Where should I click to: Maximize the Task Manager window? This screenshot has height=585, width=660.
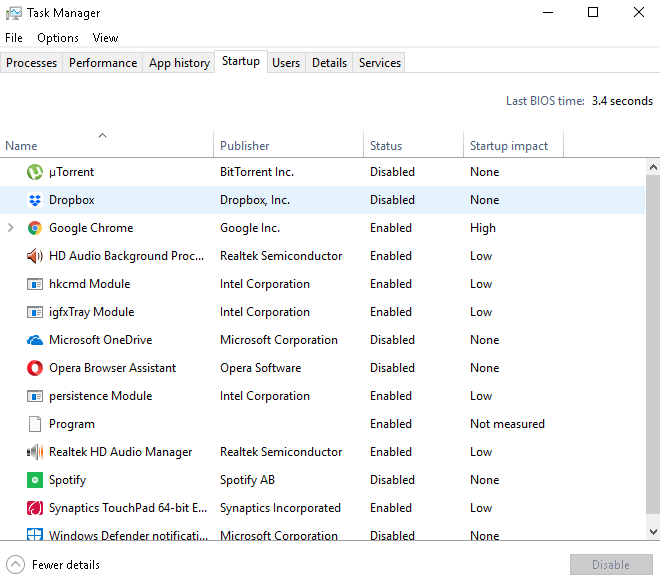click(593, 13)
